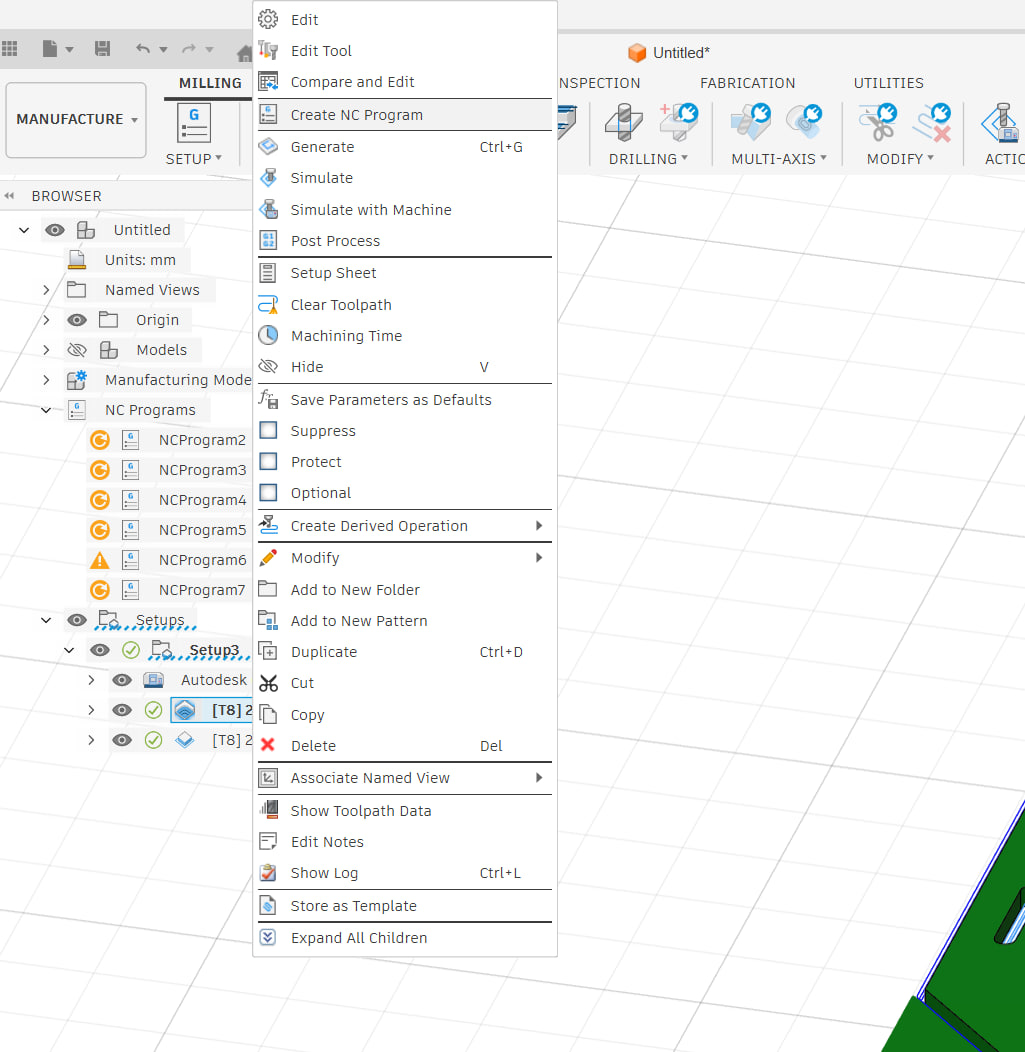
Task: Select Create NC Program menu entry
Action: click(x=404, y=115)
